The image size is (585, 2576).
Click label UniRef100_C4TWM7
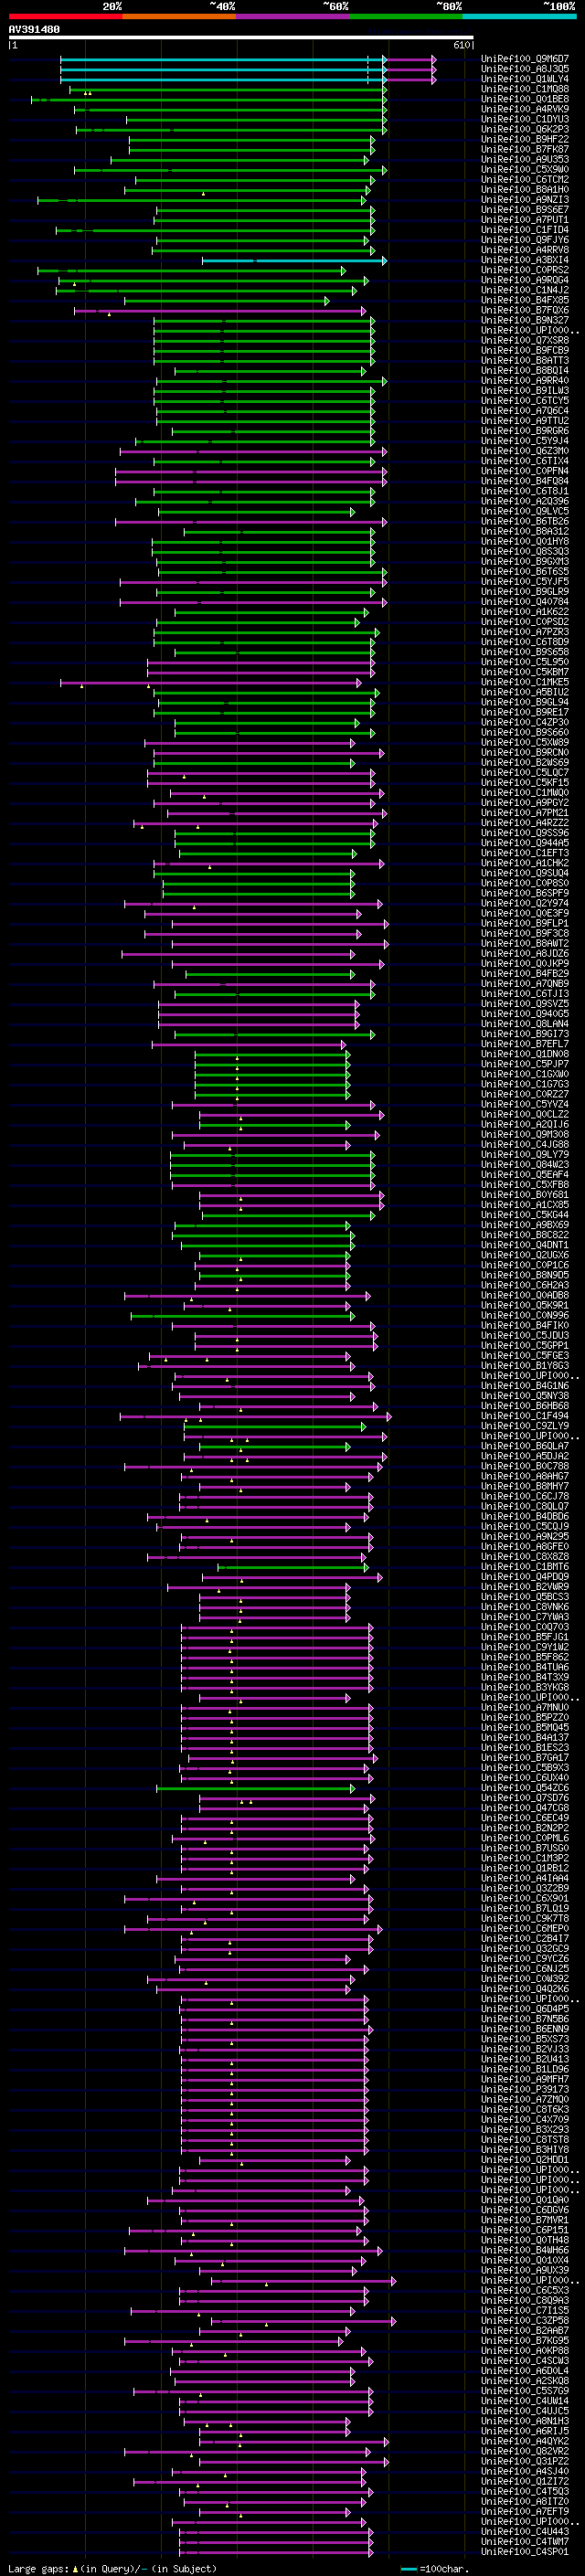click(525, 2541)
